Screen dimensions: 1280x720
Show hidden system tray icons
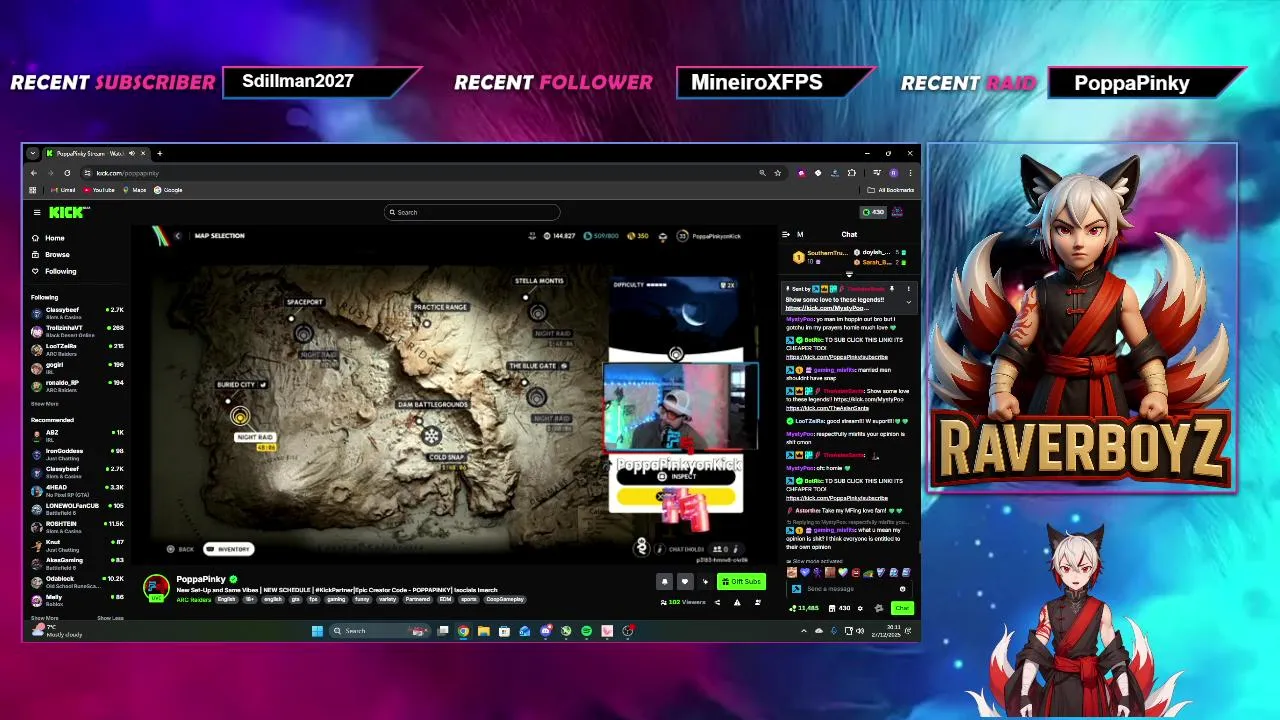pyautogui.click(x=804, y=631)
